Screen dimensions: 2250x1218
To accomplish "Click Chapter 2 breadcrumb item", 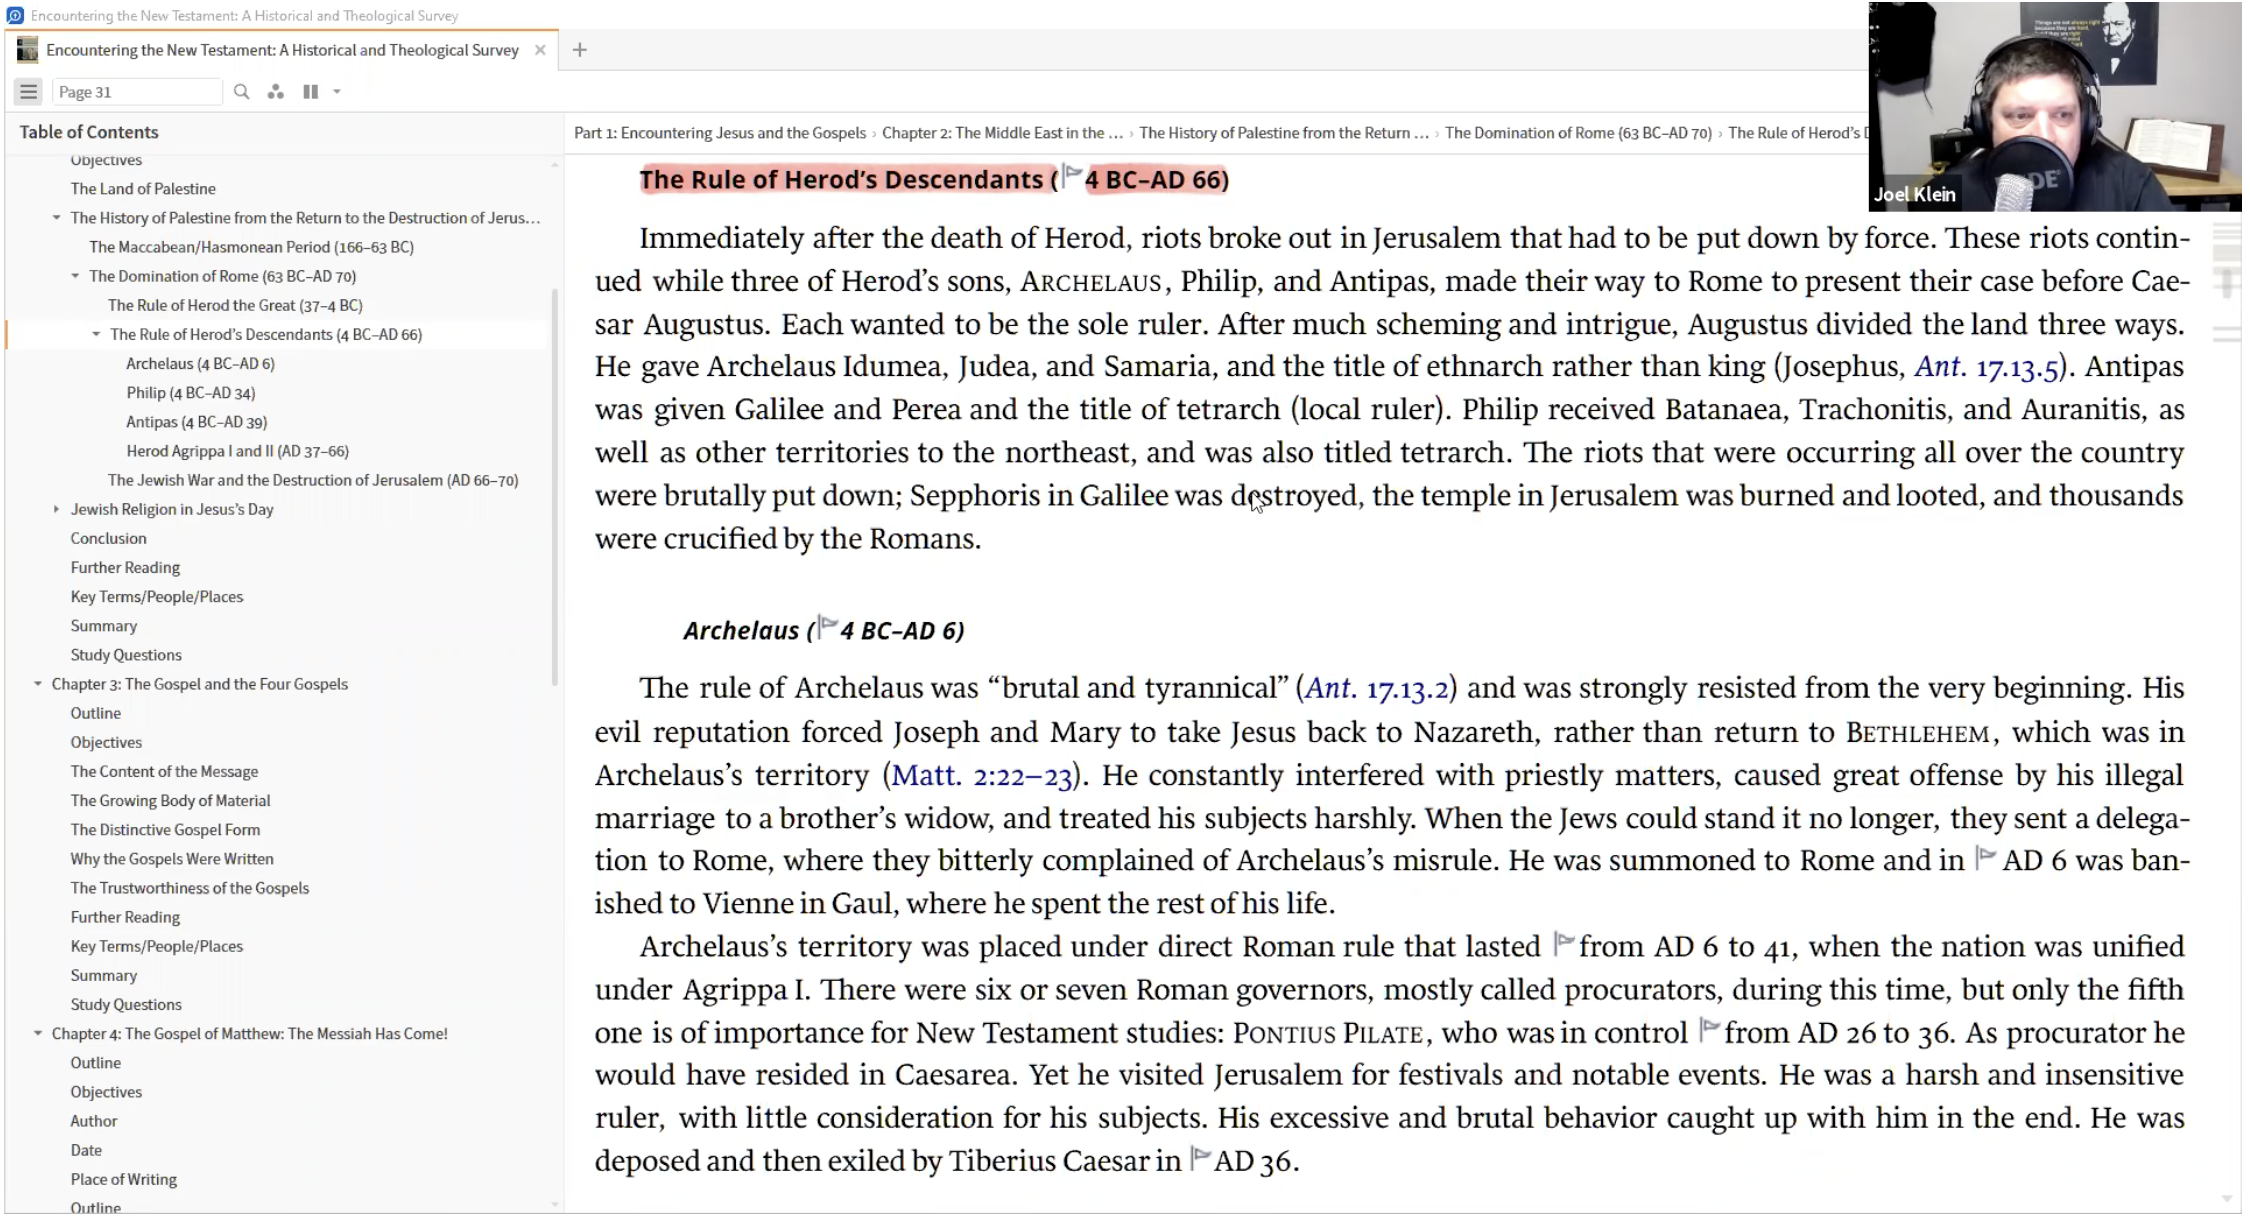I will (1002, 133).
